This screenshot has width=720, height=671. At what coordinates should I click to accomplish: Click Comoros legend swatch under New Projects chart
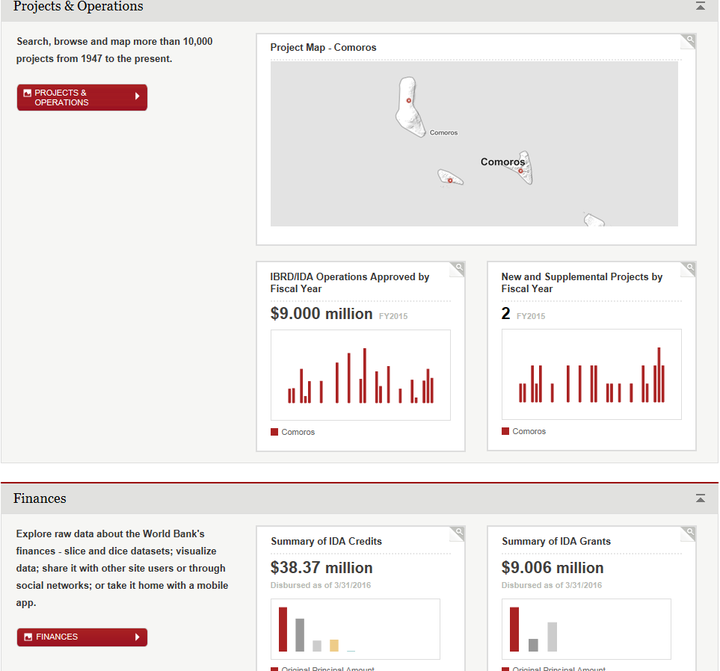506,431
